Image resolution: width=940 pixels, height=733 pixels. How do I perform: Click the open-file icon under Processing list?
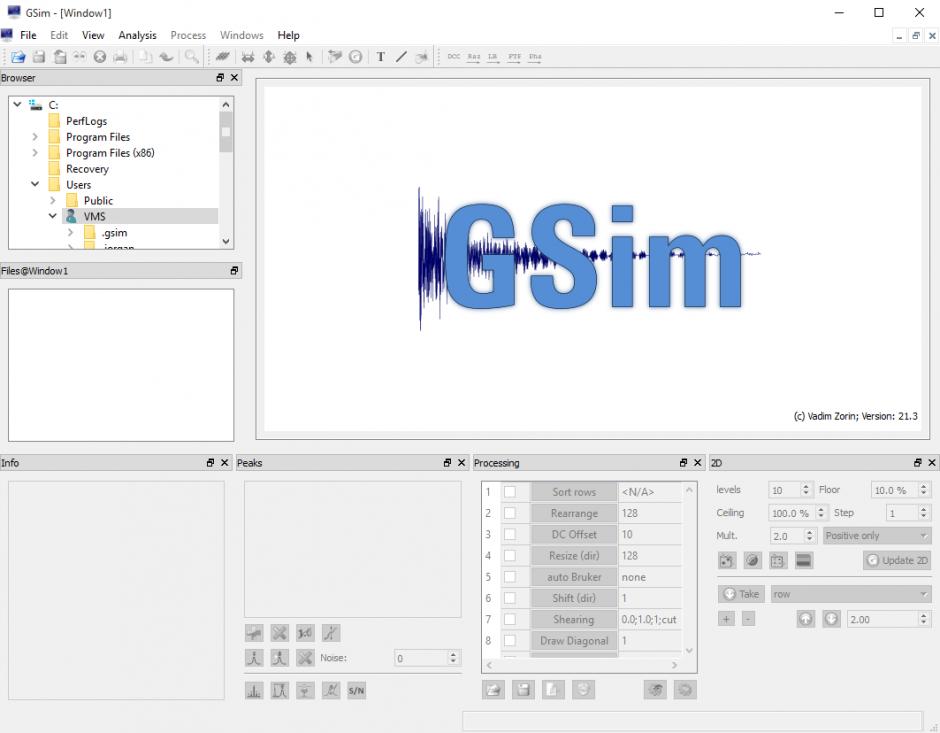pyautogui.click(x=493, y=690)
